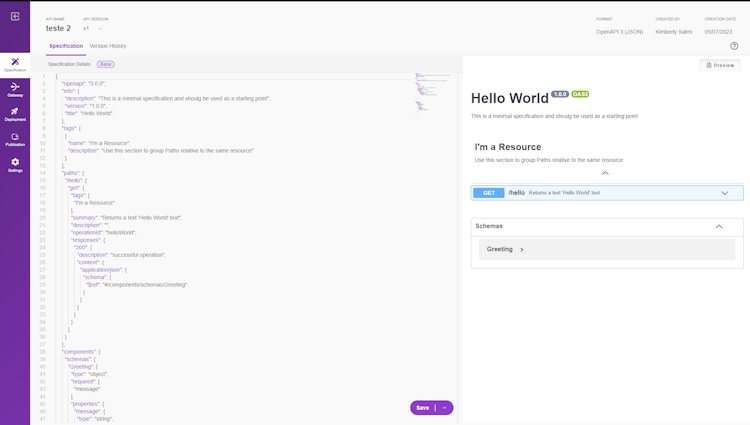
Task: Switch to the Version History tab
Action: pyautogui.click(x=108, y=46)
